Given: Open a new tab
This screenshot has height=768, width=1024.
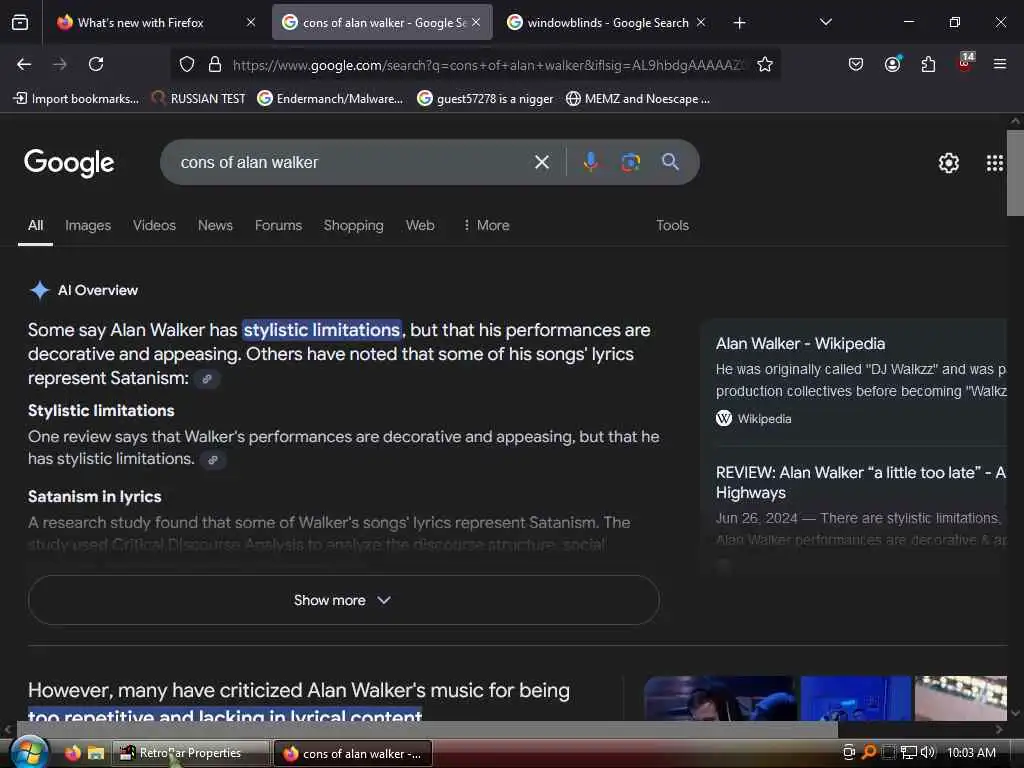Looking at the screenshot, I should click(739, 23).
